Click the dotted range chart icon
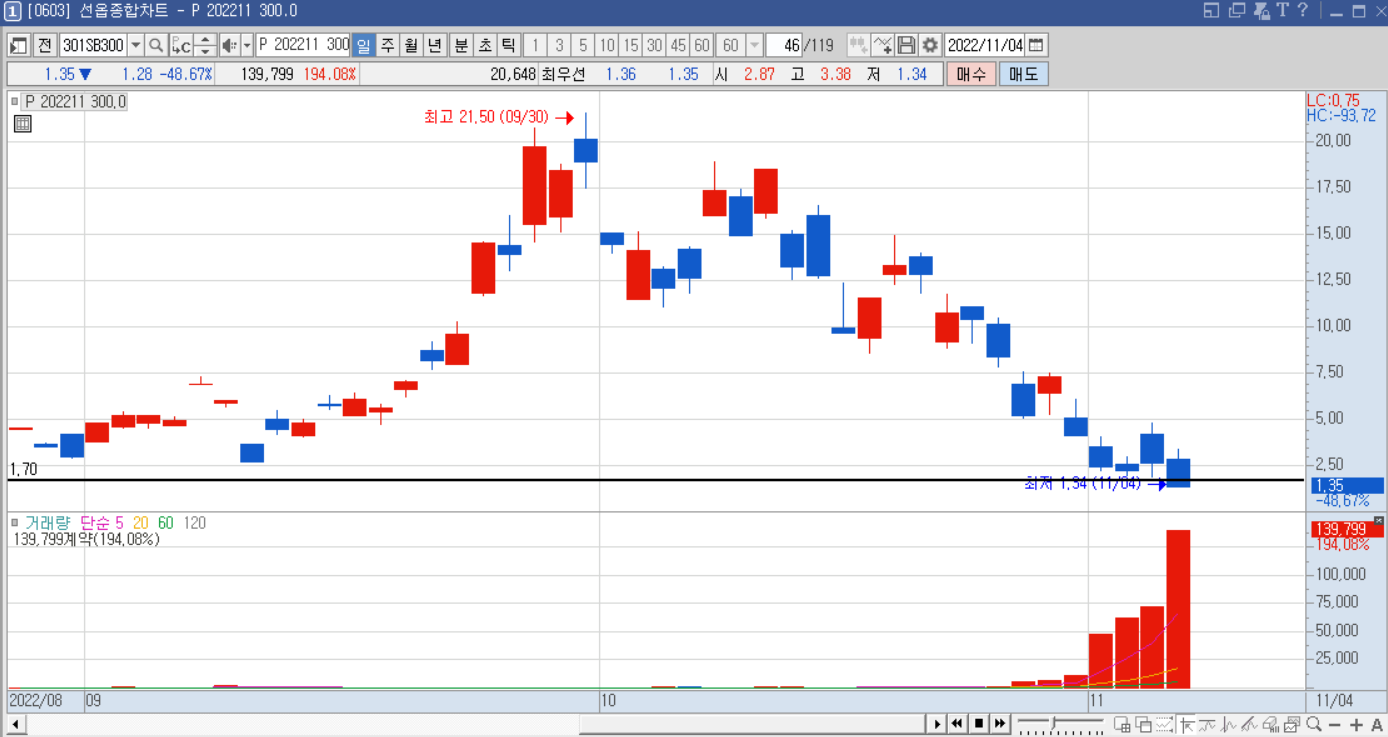Screen dimensions: 1388x737 point(1165,725)
